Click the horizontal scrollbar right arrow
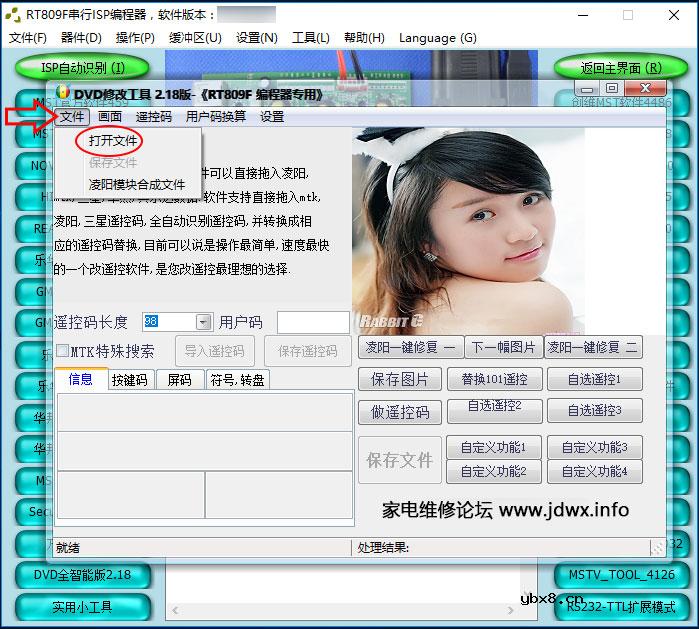The height and width of the screenshot is (629, 699). pyautogui.click(x=510, y=610)
